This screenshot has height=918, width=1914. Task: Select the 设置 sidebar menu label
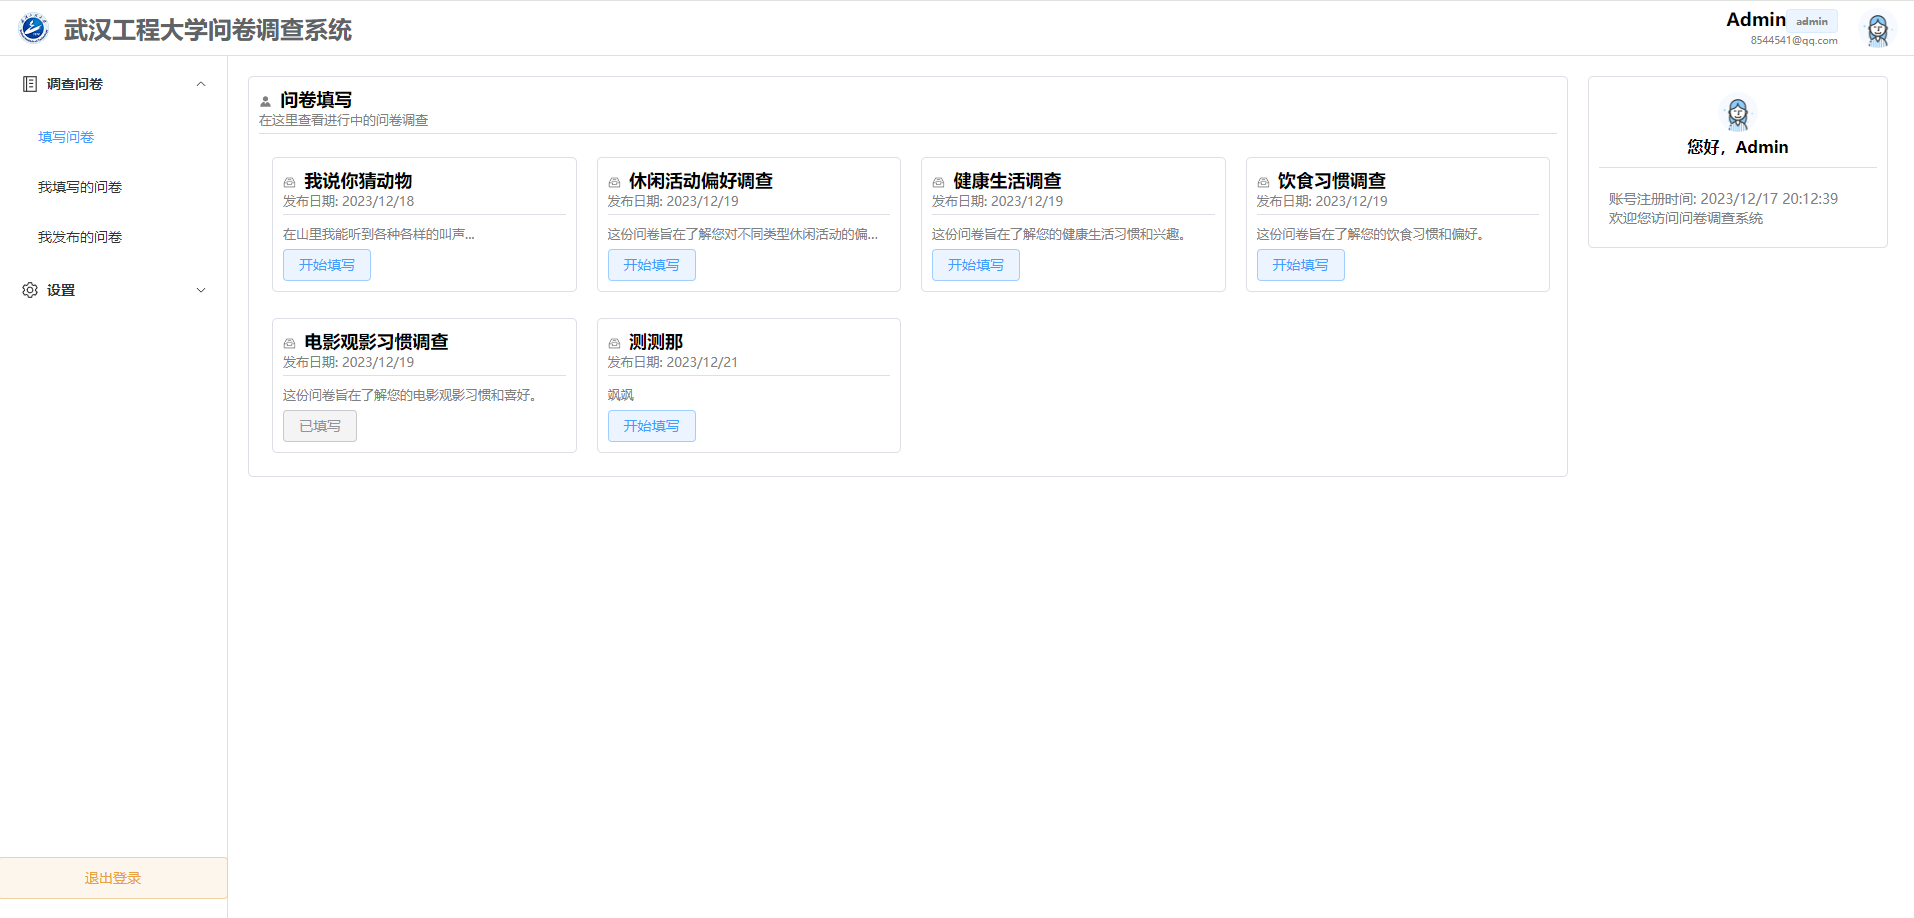point(61,290)
